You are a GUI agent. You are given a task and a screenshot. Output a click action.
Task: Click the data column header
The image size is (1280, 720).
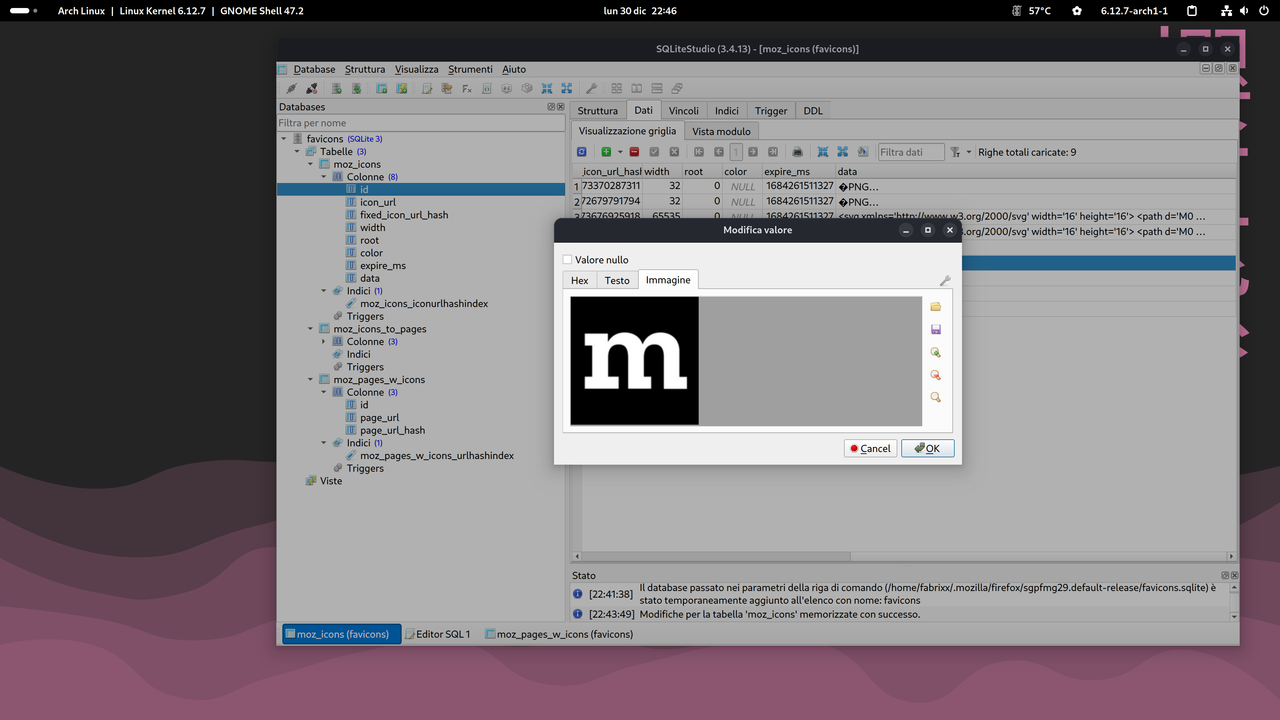click(1034, 172)
